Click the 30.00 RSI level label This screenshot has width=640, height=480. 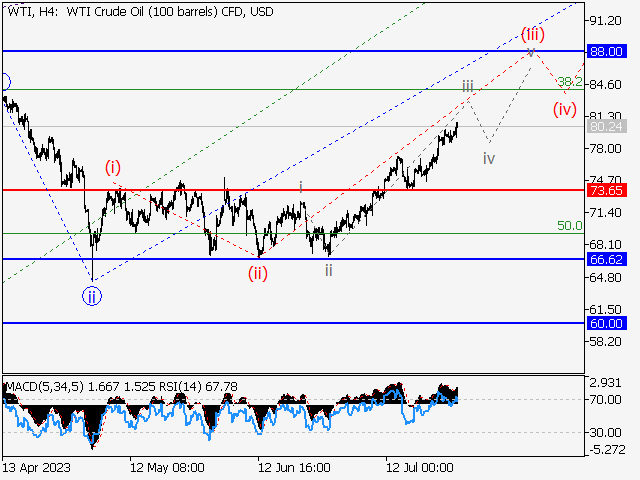(x=606, y=432)
